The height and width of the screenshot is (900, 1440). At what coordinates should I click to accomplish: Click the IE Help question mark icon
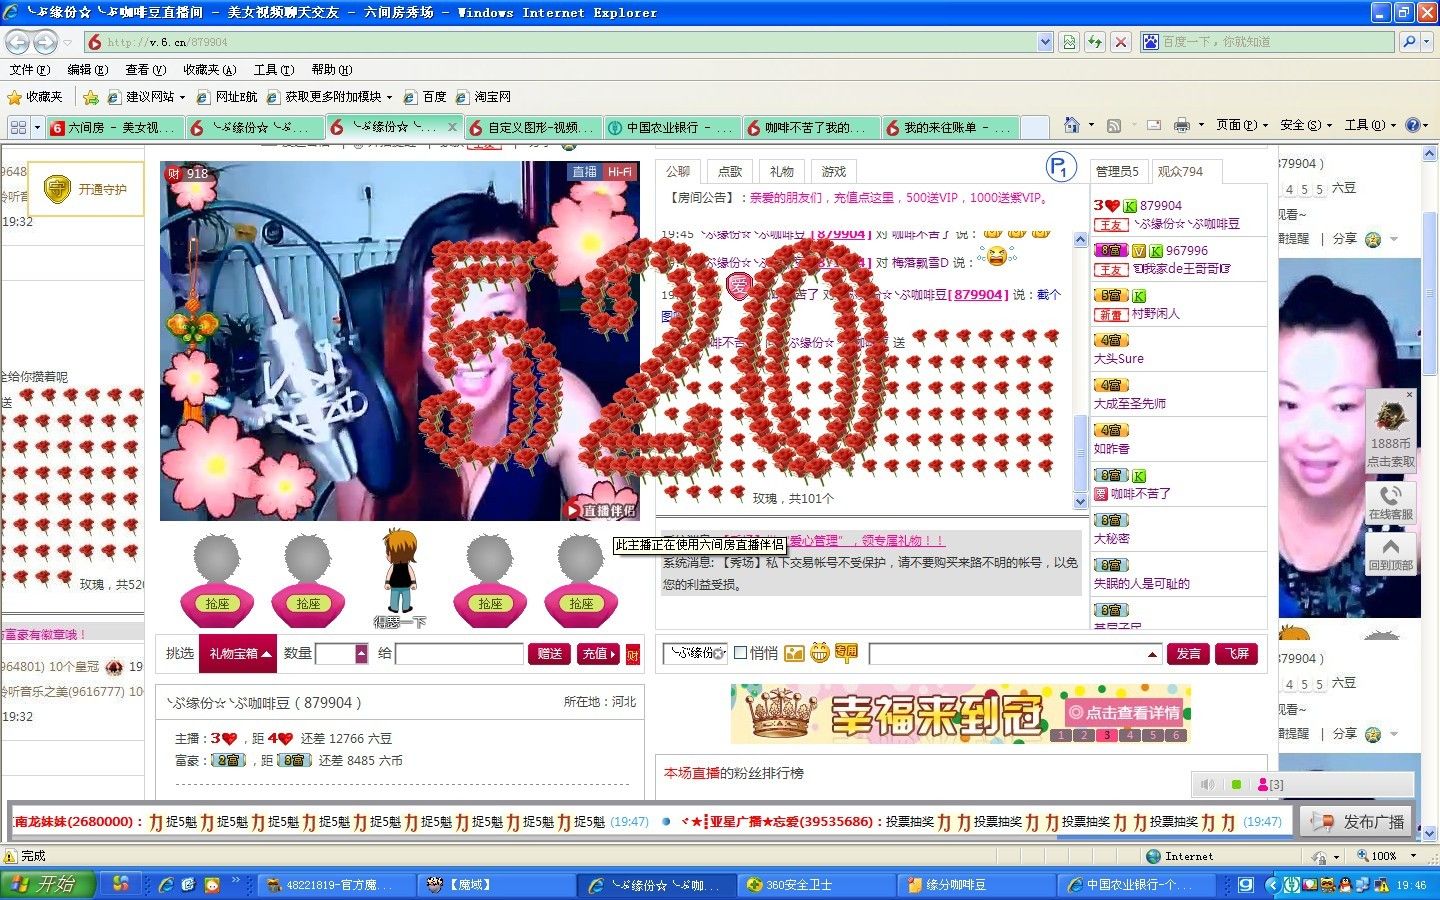click(x=1412, y=125)
